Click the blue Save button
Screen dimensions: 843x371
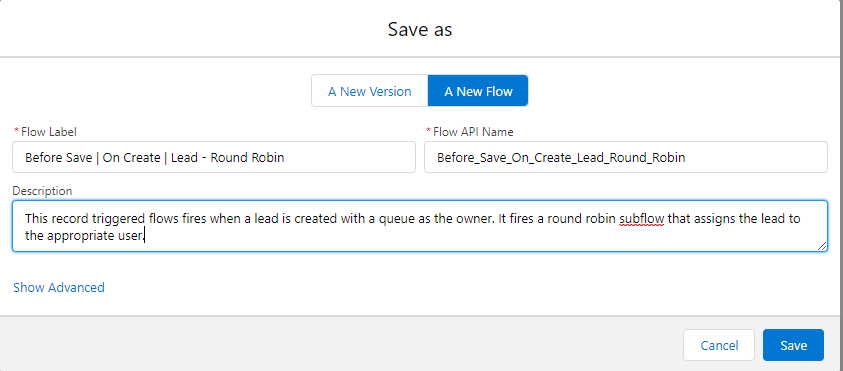coord(793,345)
